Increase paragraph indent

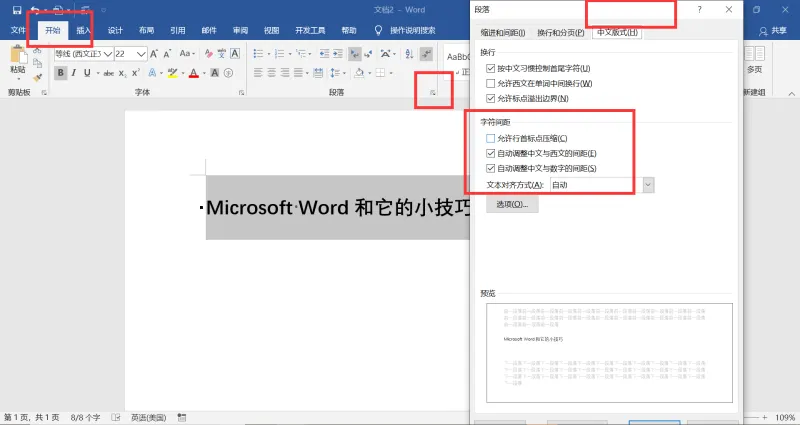click(338, 54)
